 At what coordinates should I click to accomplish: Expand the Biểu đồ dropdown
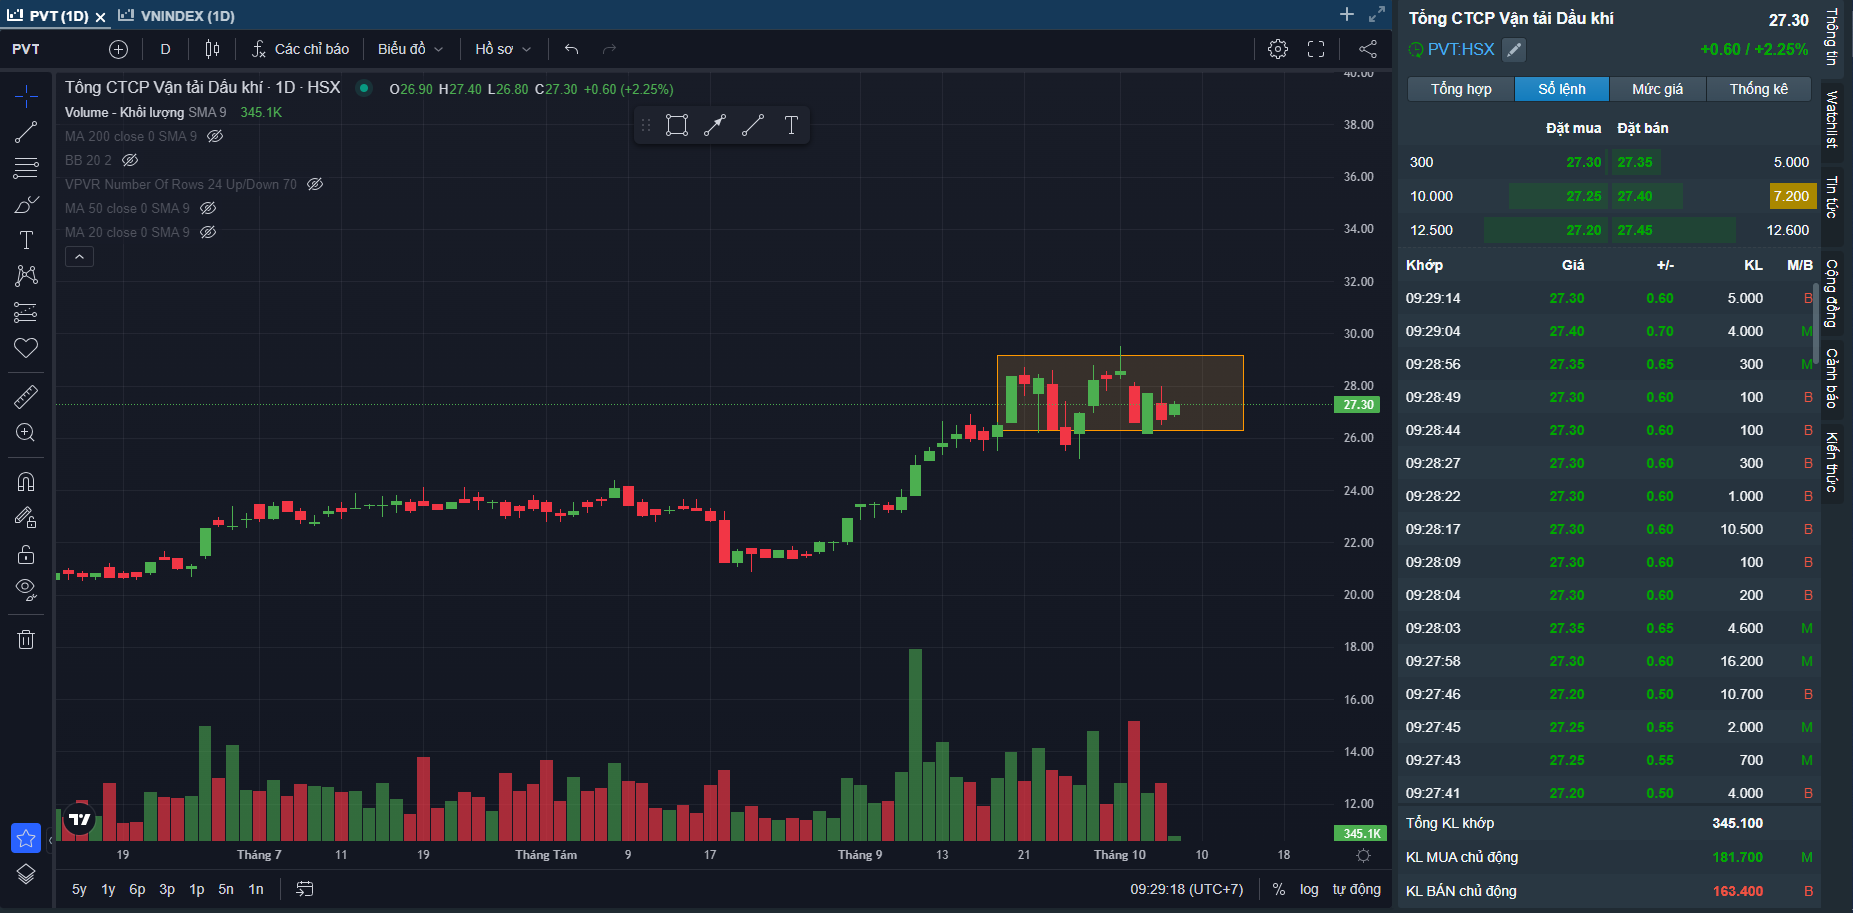410,49
